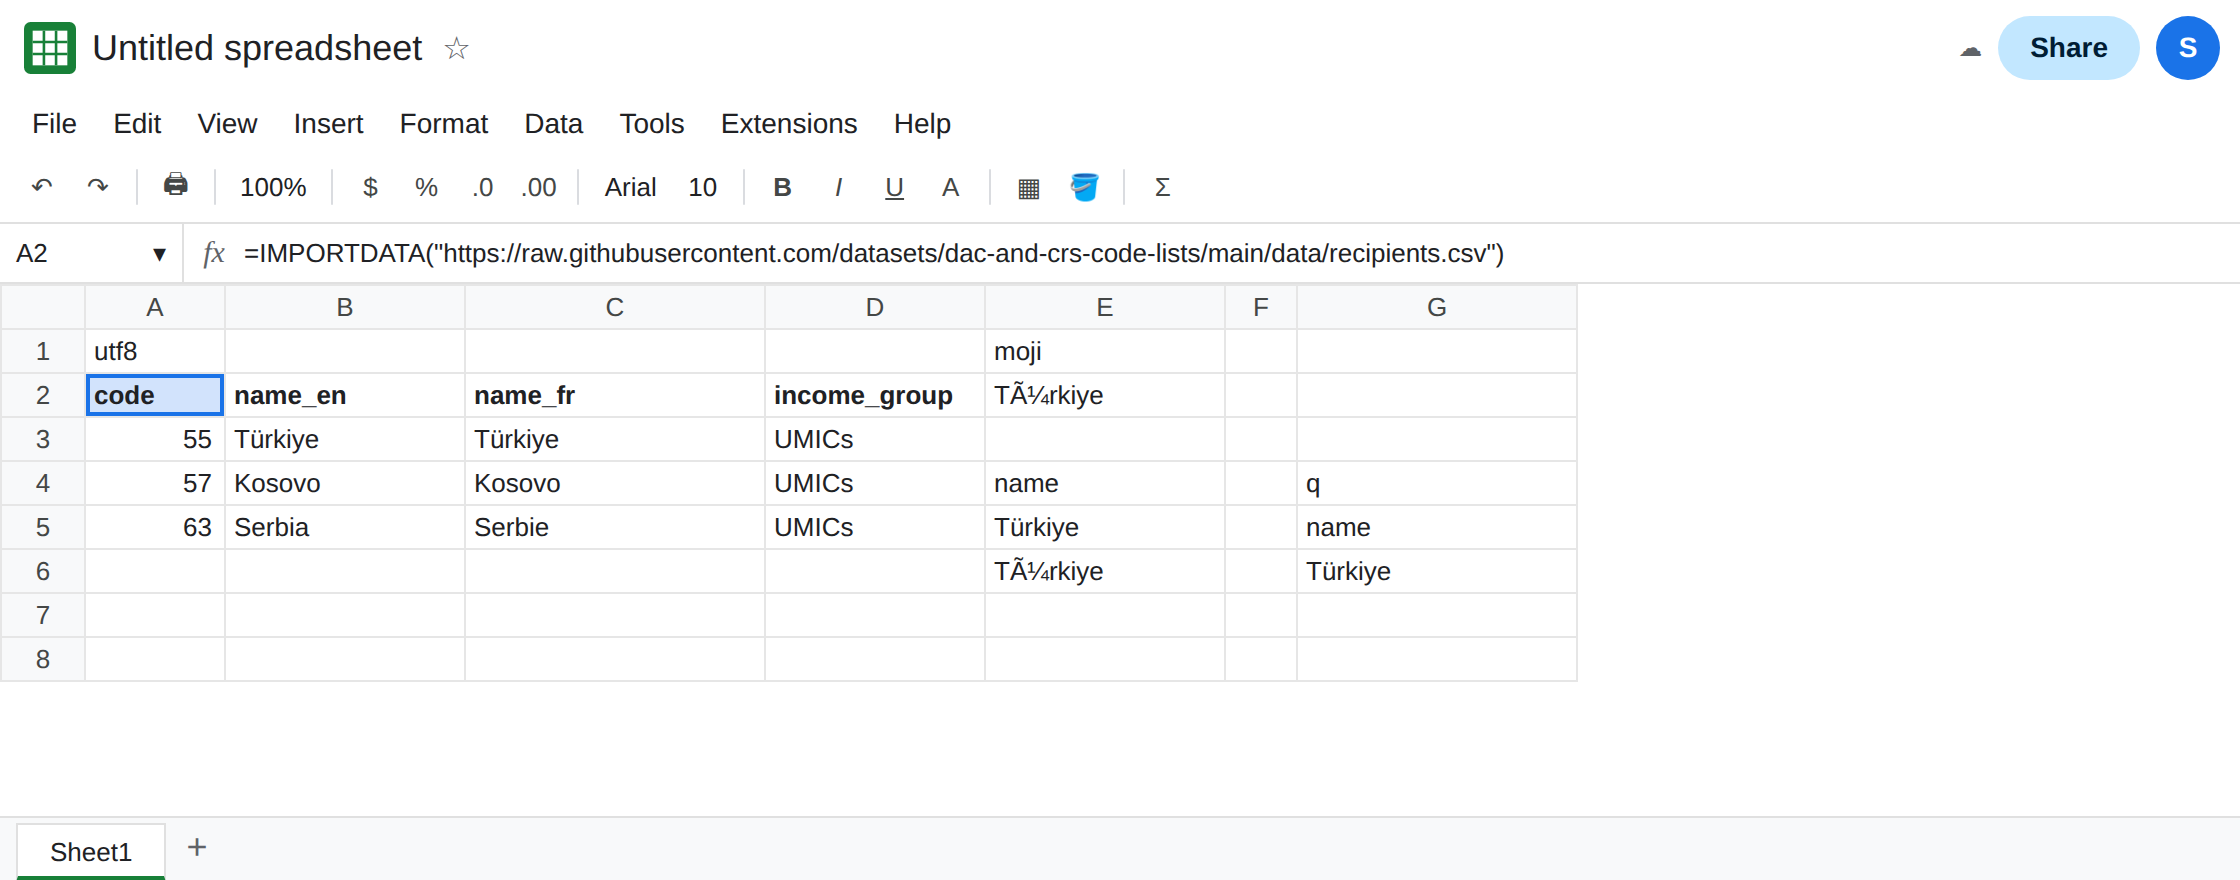Screen dimensions: 2240x880
Task: Open the text color A tool
Action: click(950, 187)
